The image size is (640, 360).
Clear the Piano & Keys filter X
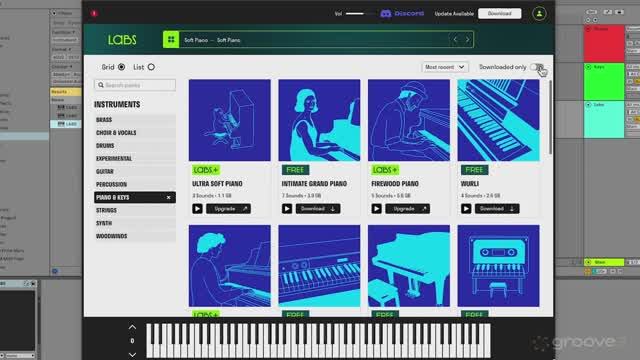(x=169, y=198)
